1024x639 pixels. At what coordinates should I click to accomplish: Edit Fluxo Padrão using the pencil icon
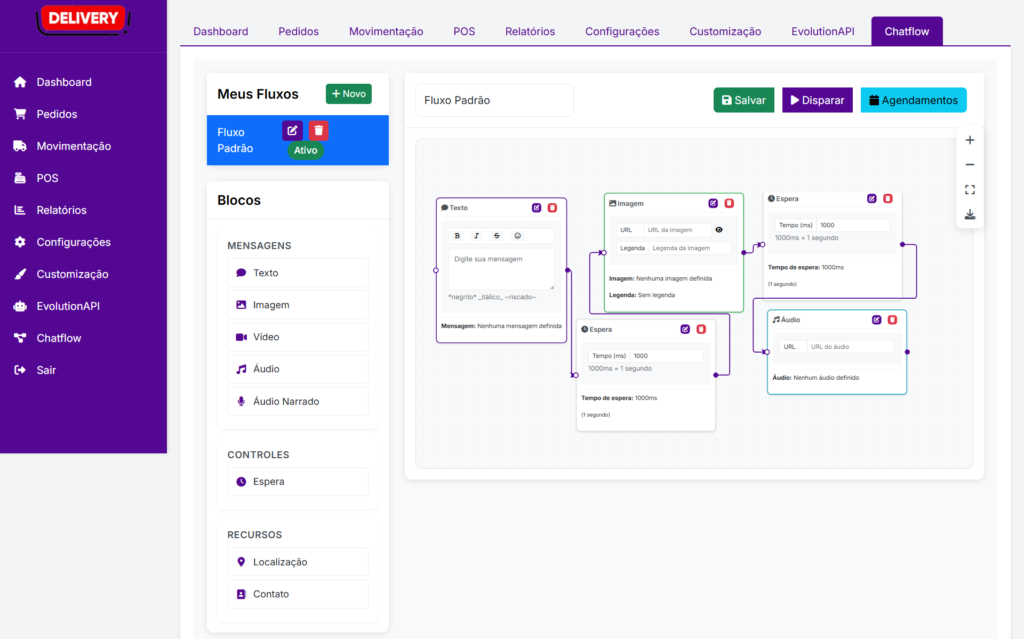coord(292,130)
